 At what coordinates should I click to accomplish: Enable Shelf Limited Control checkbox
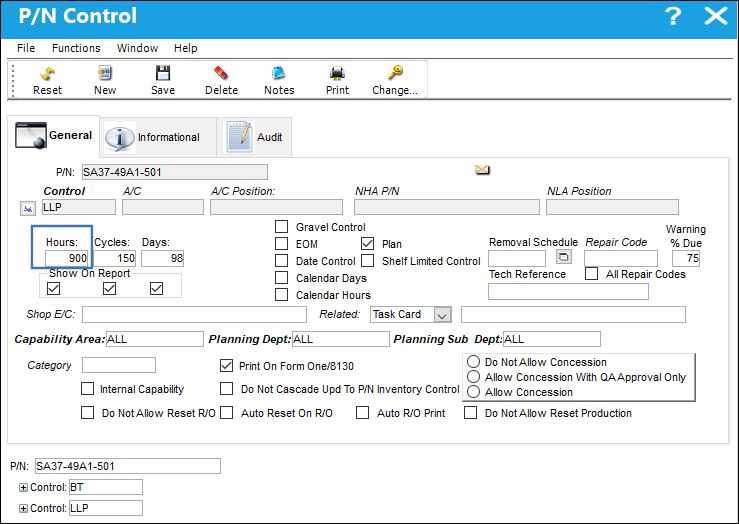pos(367,261)
